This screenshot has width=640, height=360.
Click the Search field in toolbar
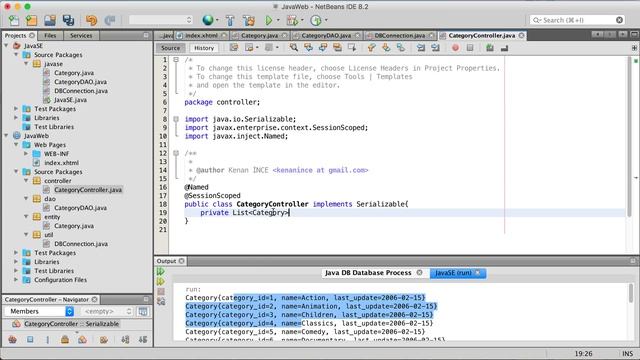coord(577,20)
